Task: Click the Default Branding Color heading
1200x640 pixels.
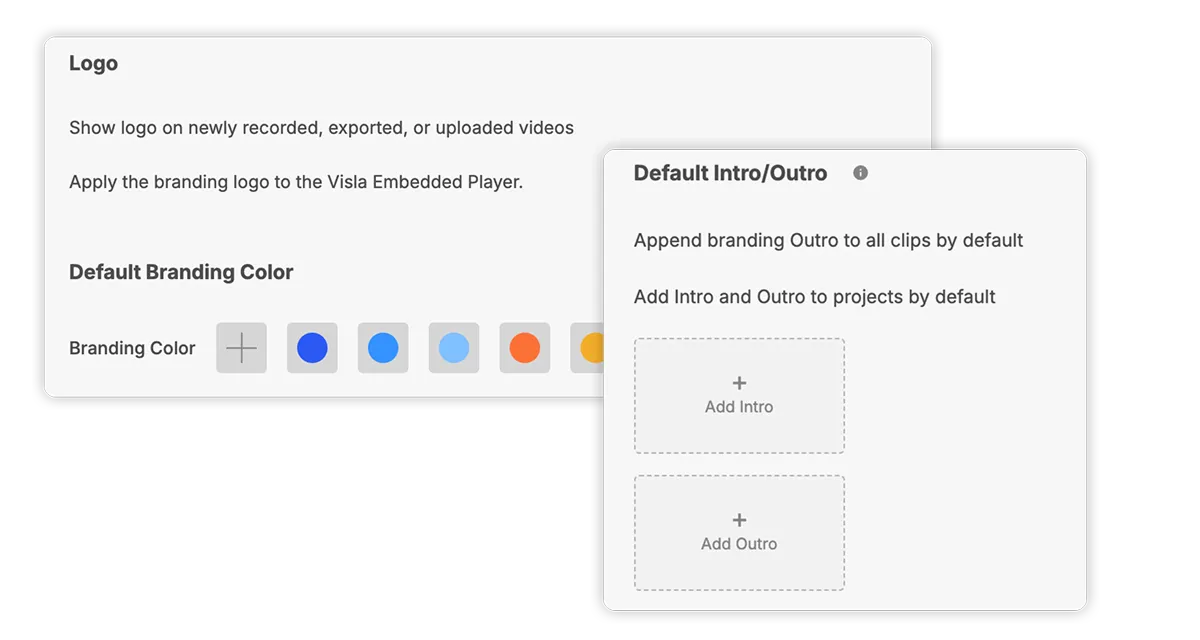Action: click(x=181, y=272)
